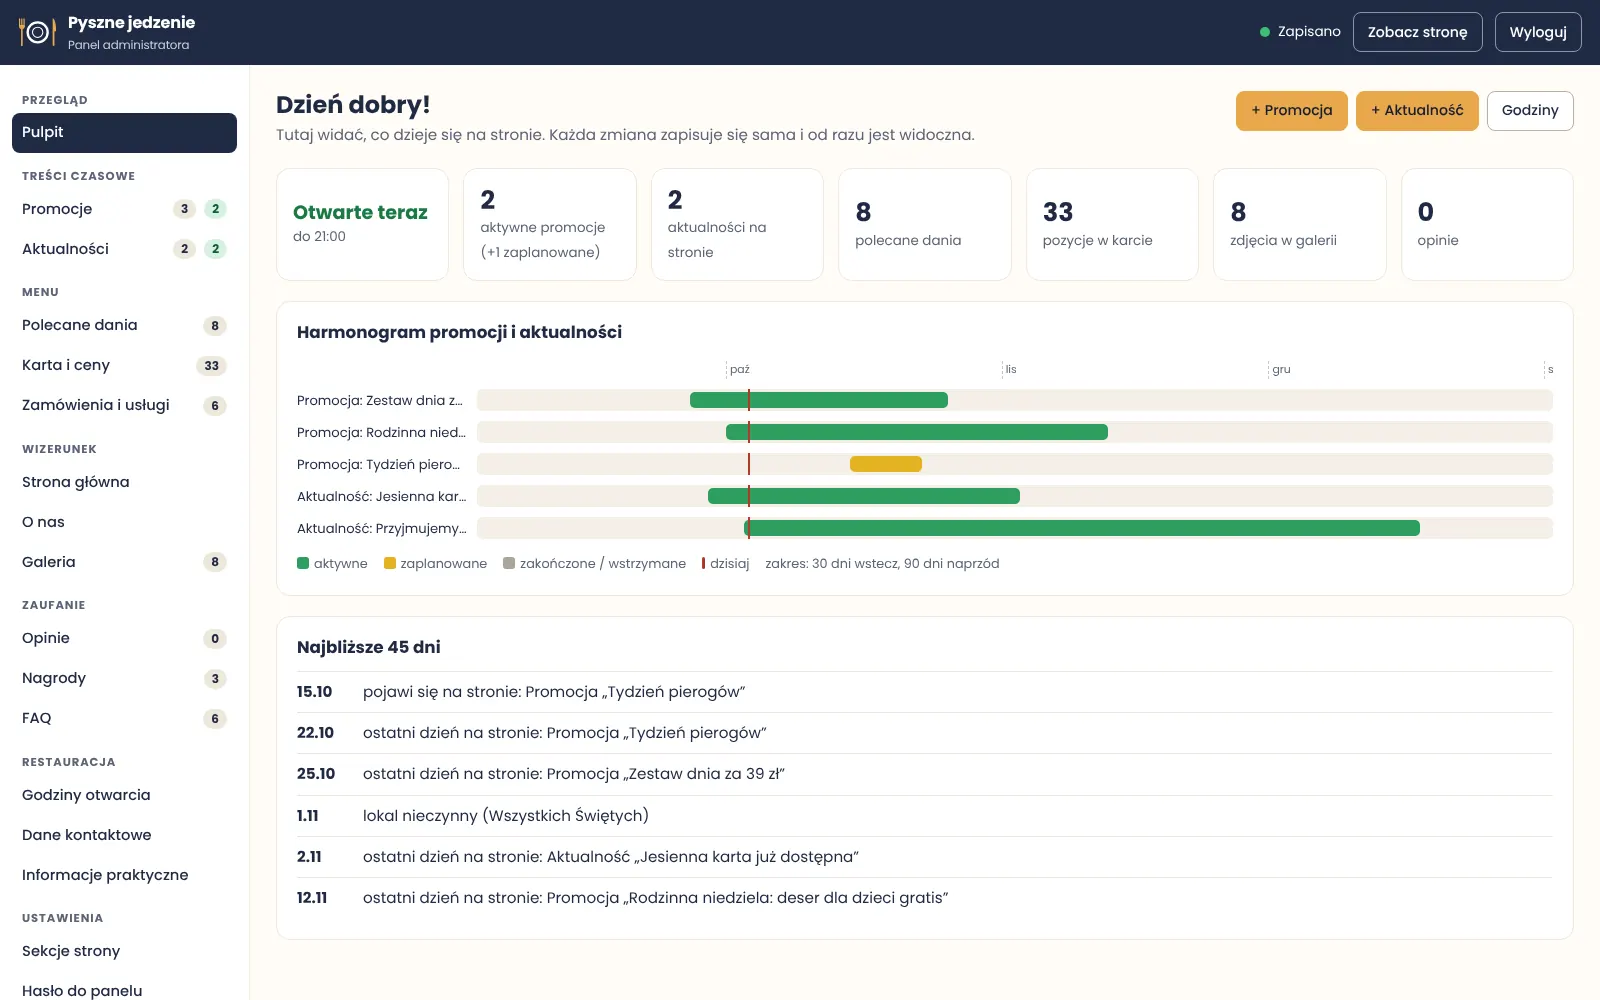Open the O nas page settings
1600x1000 pixels.
(x=124, y=522)
